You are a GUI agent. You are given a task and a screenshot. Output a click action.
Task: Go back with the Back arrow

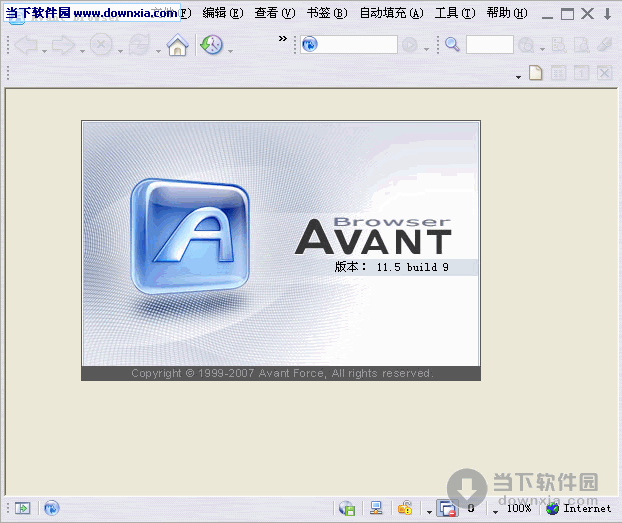click(x=26, y=44)
